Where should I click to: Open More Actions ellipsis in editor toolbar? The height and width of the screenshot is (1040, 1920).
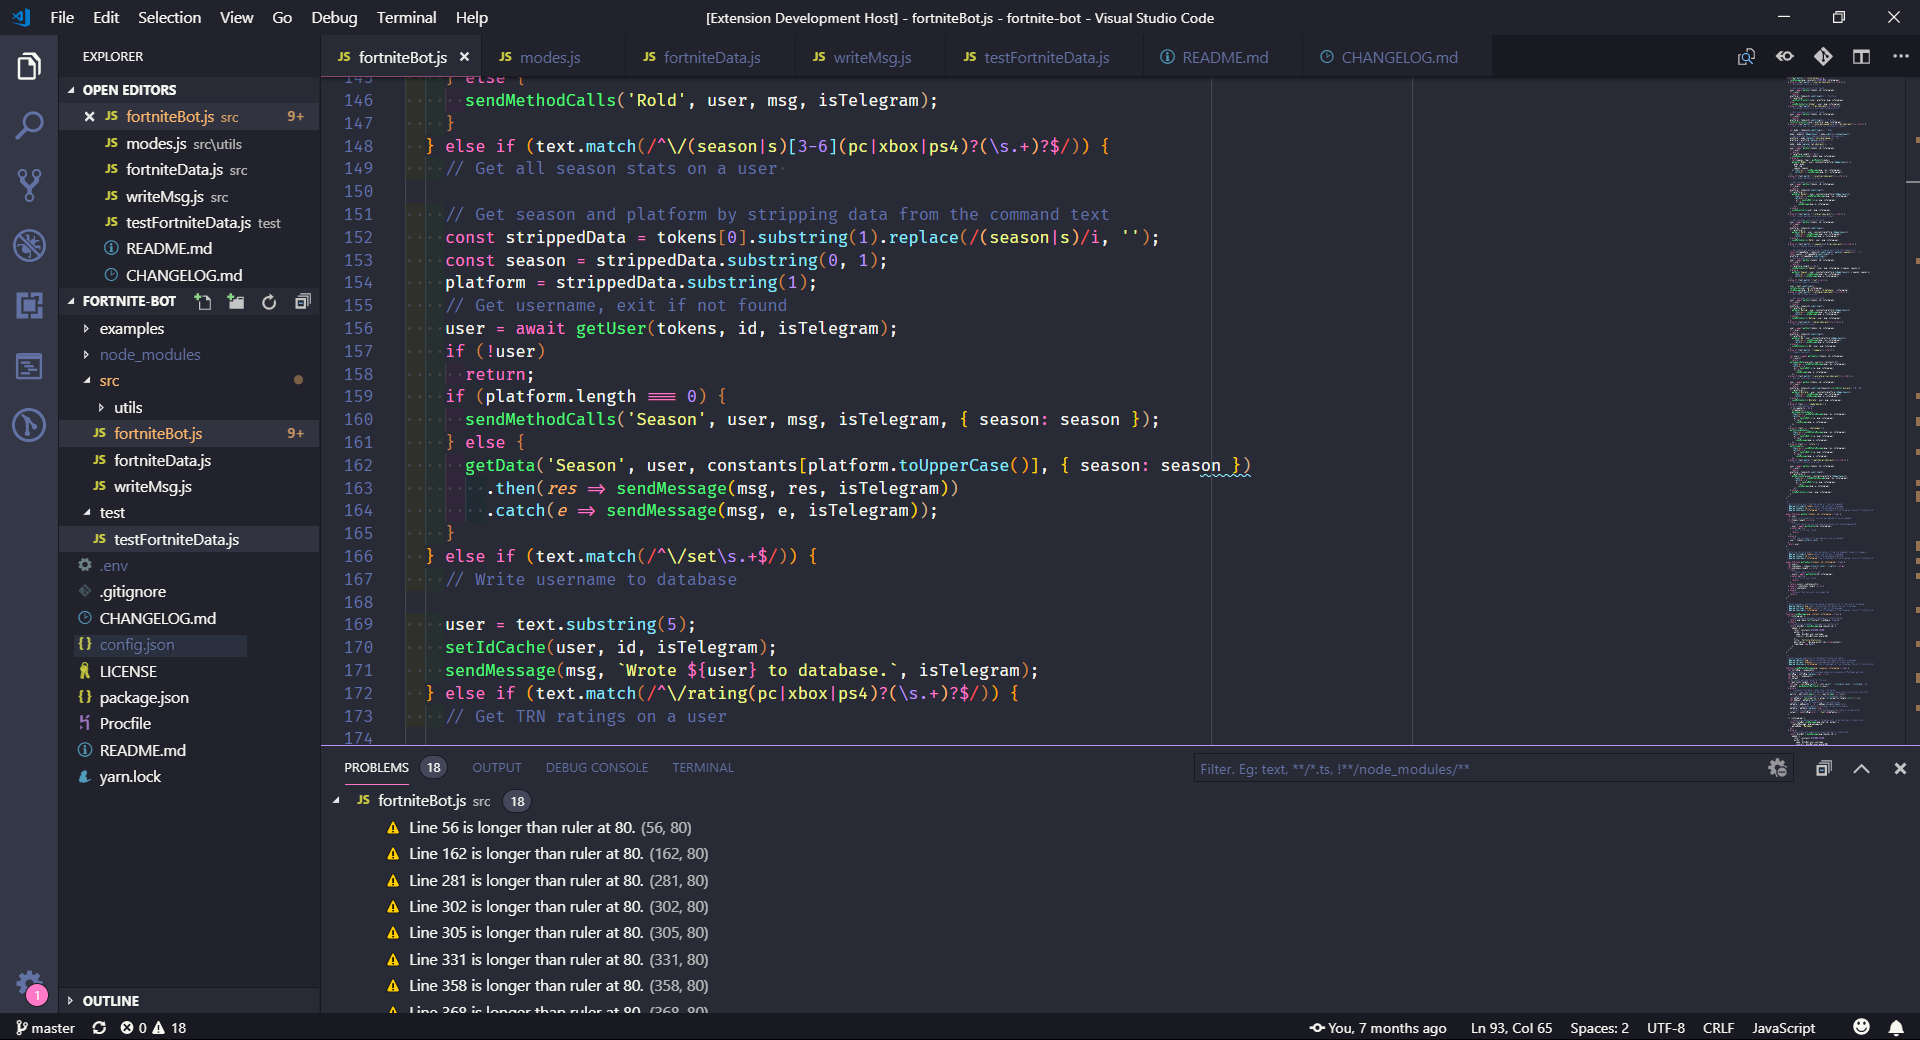(x=1900, y=57)
